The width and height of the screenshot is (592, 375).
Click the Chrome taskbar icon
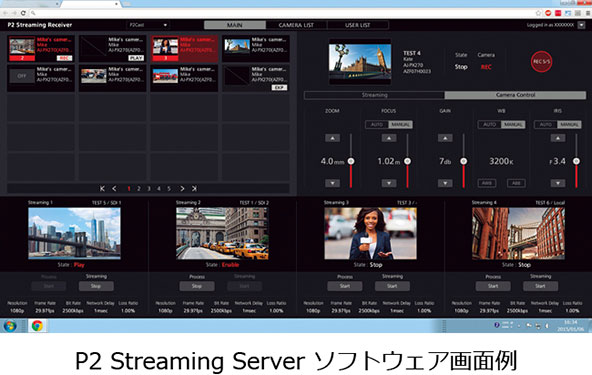click(37, 326)
